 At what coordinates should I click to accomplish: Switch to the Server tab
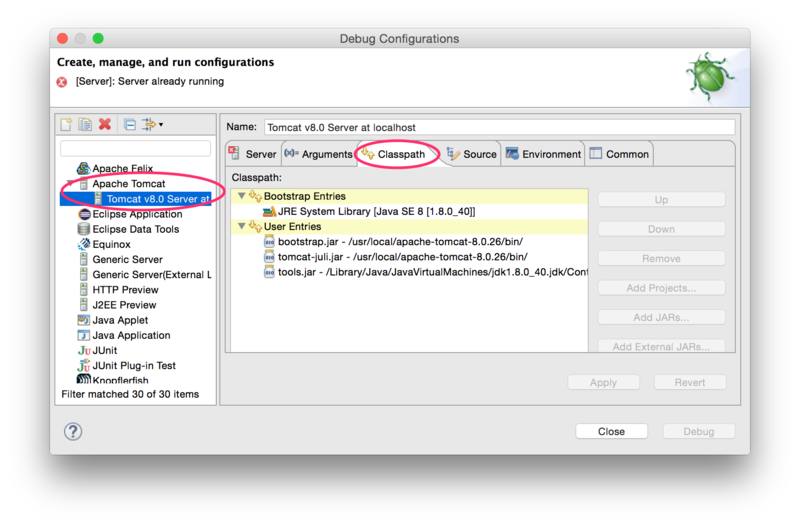(x=253, y=154)
